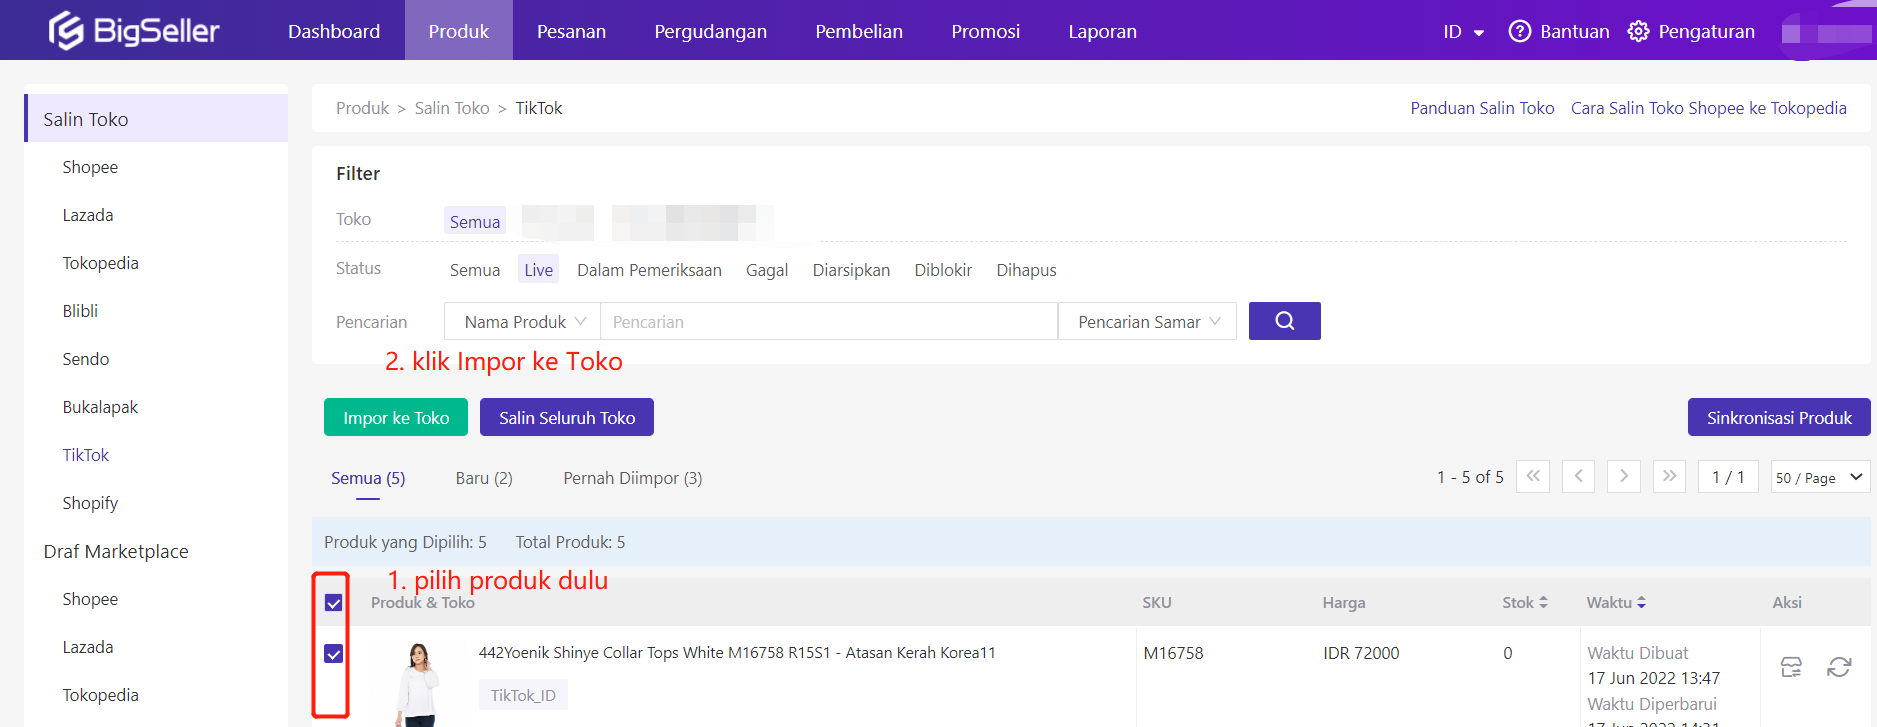Select Sendo in sidebar
This screenshot has height=727, width=1877.
[x=86, y=359]
